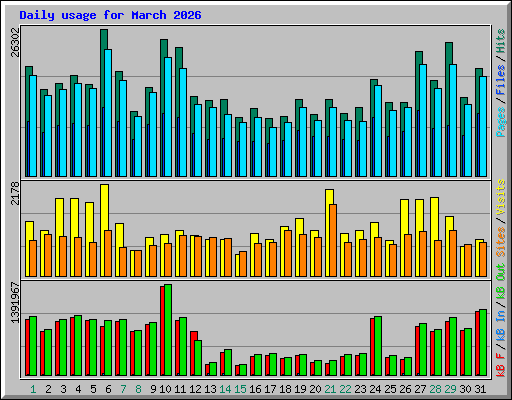Screen dimensions: 512x400
Task: Click day 20 label on x-axis
Action: tap(315, 389)
